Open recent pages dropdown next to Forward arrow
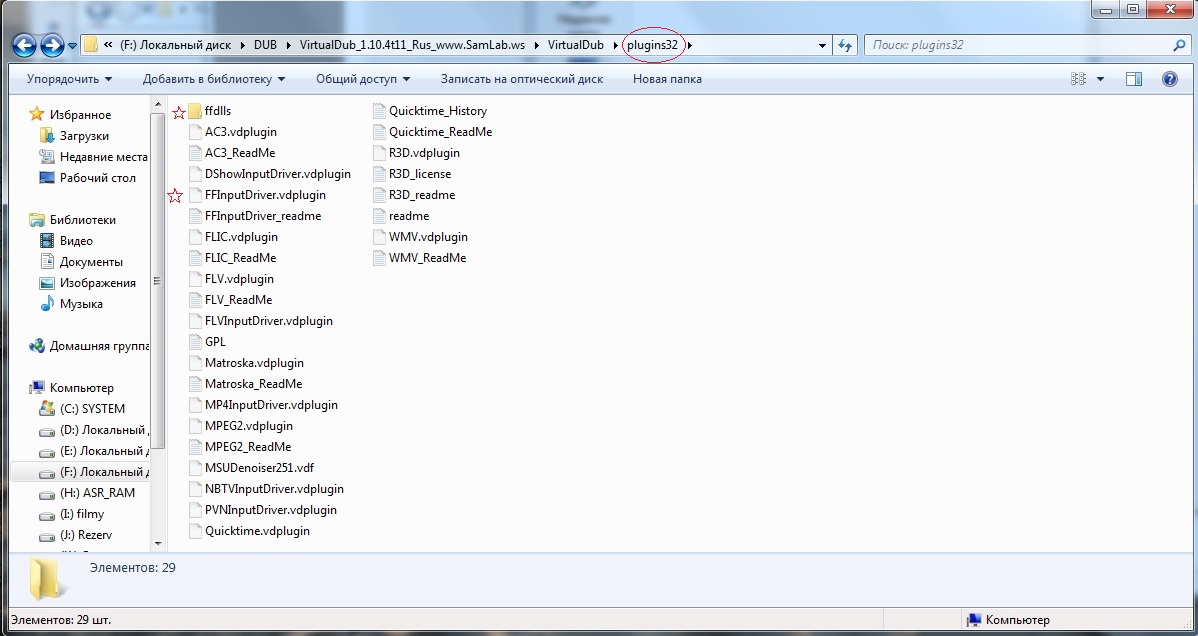 (x=73, y=46)
